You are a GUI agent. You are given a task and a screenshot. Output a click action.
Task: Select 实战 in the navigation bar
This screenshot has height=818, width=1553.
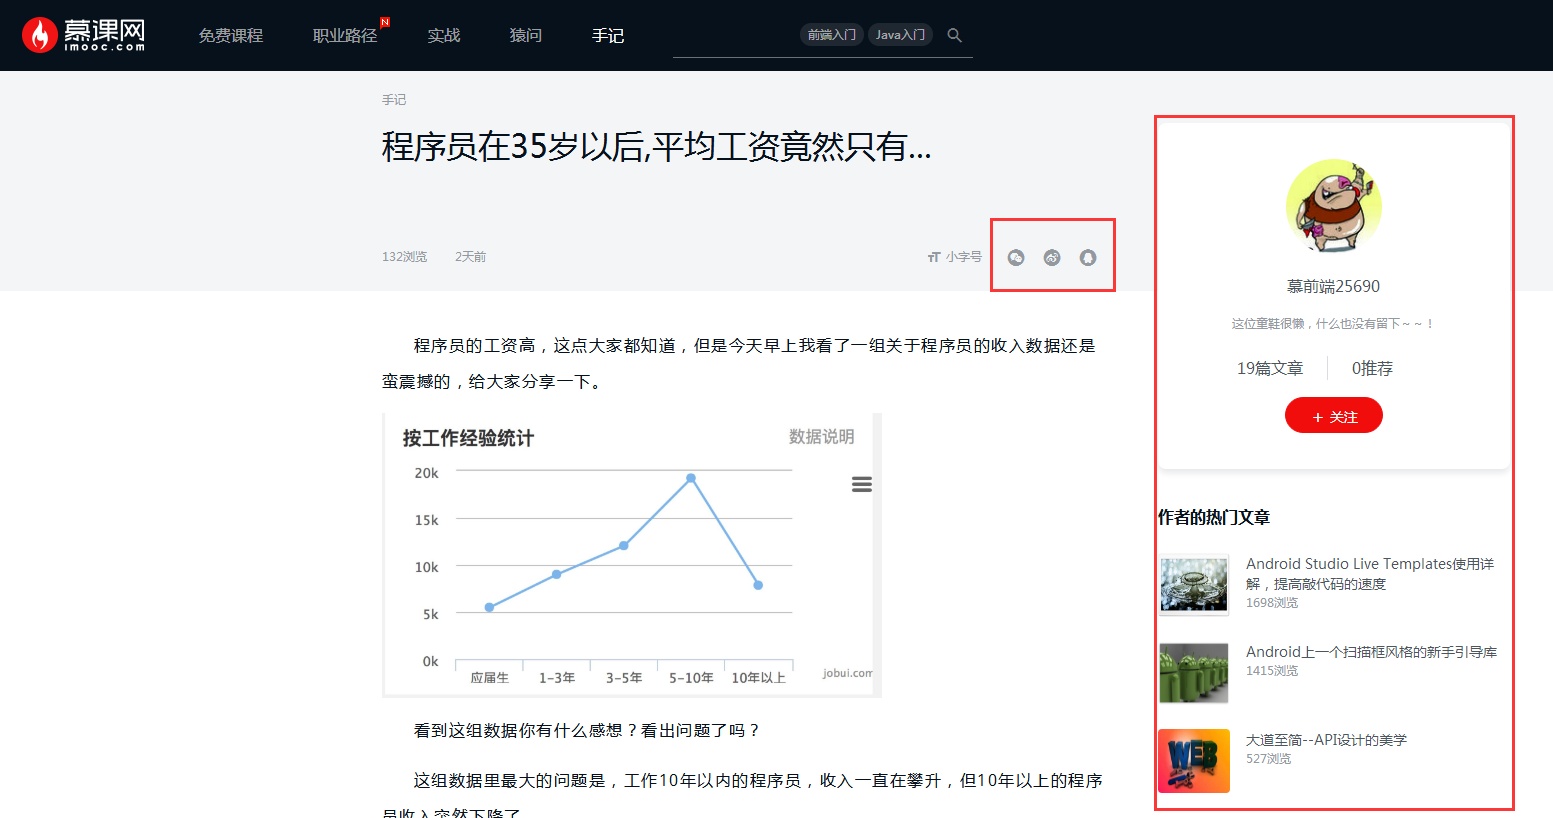click(x=443, y=35)
